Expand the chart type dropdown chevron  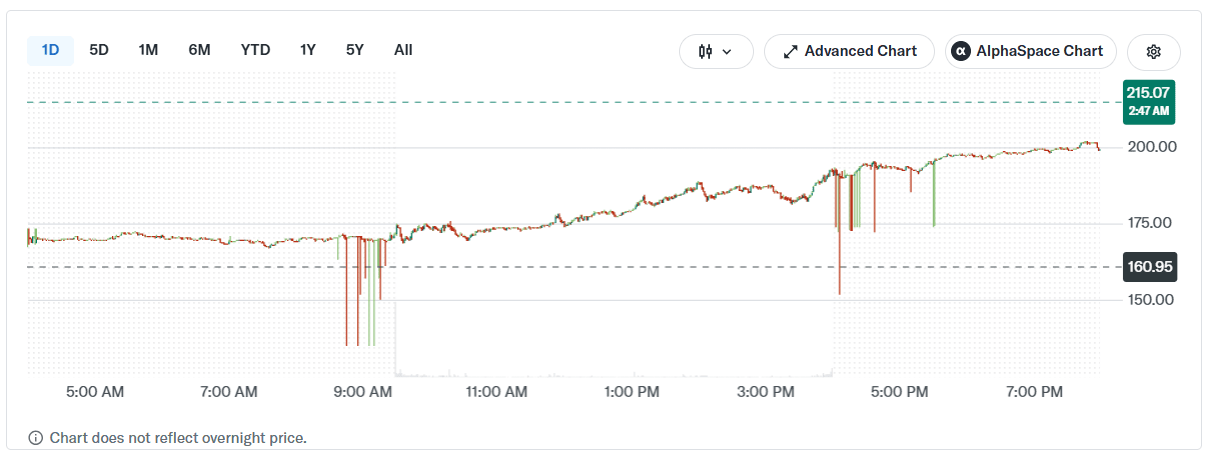(727, 51)
